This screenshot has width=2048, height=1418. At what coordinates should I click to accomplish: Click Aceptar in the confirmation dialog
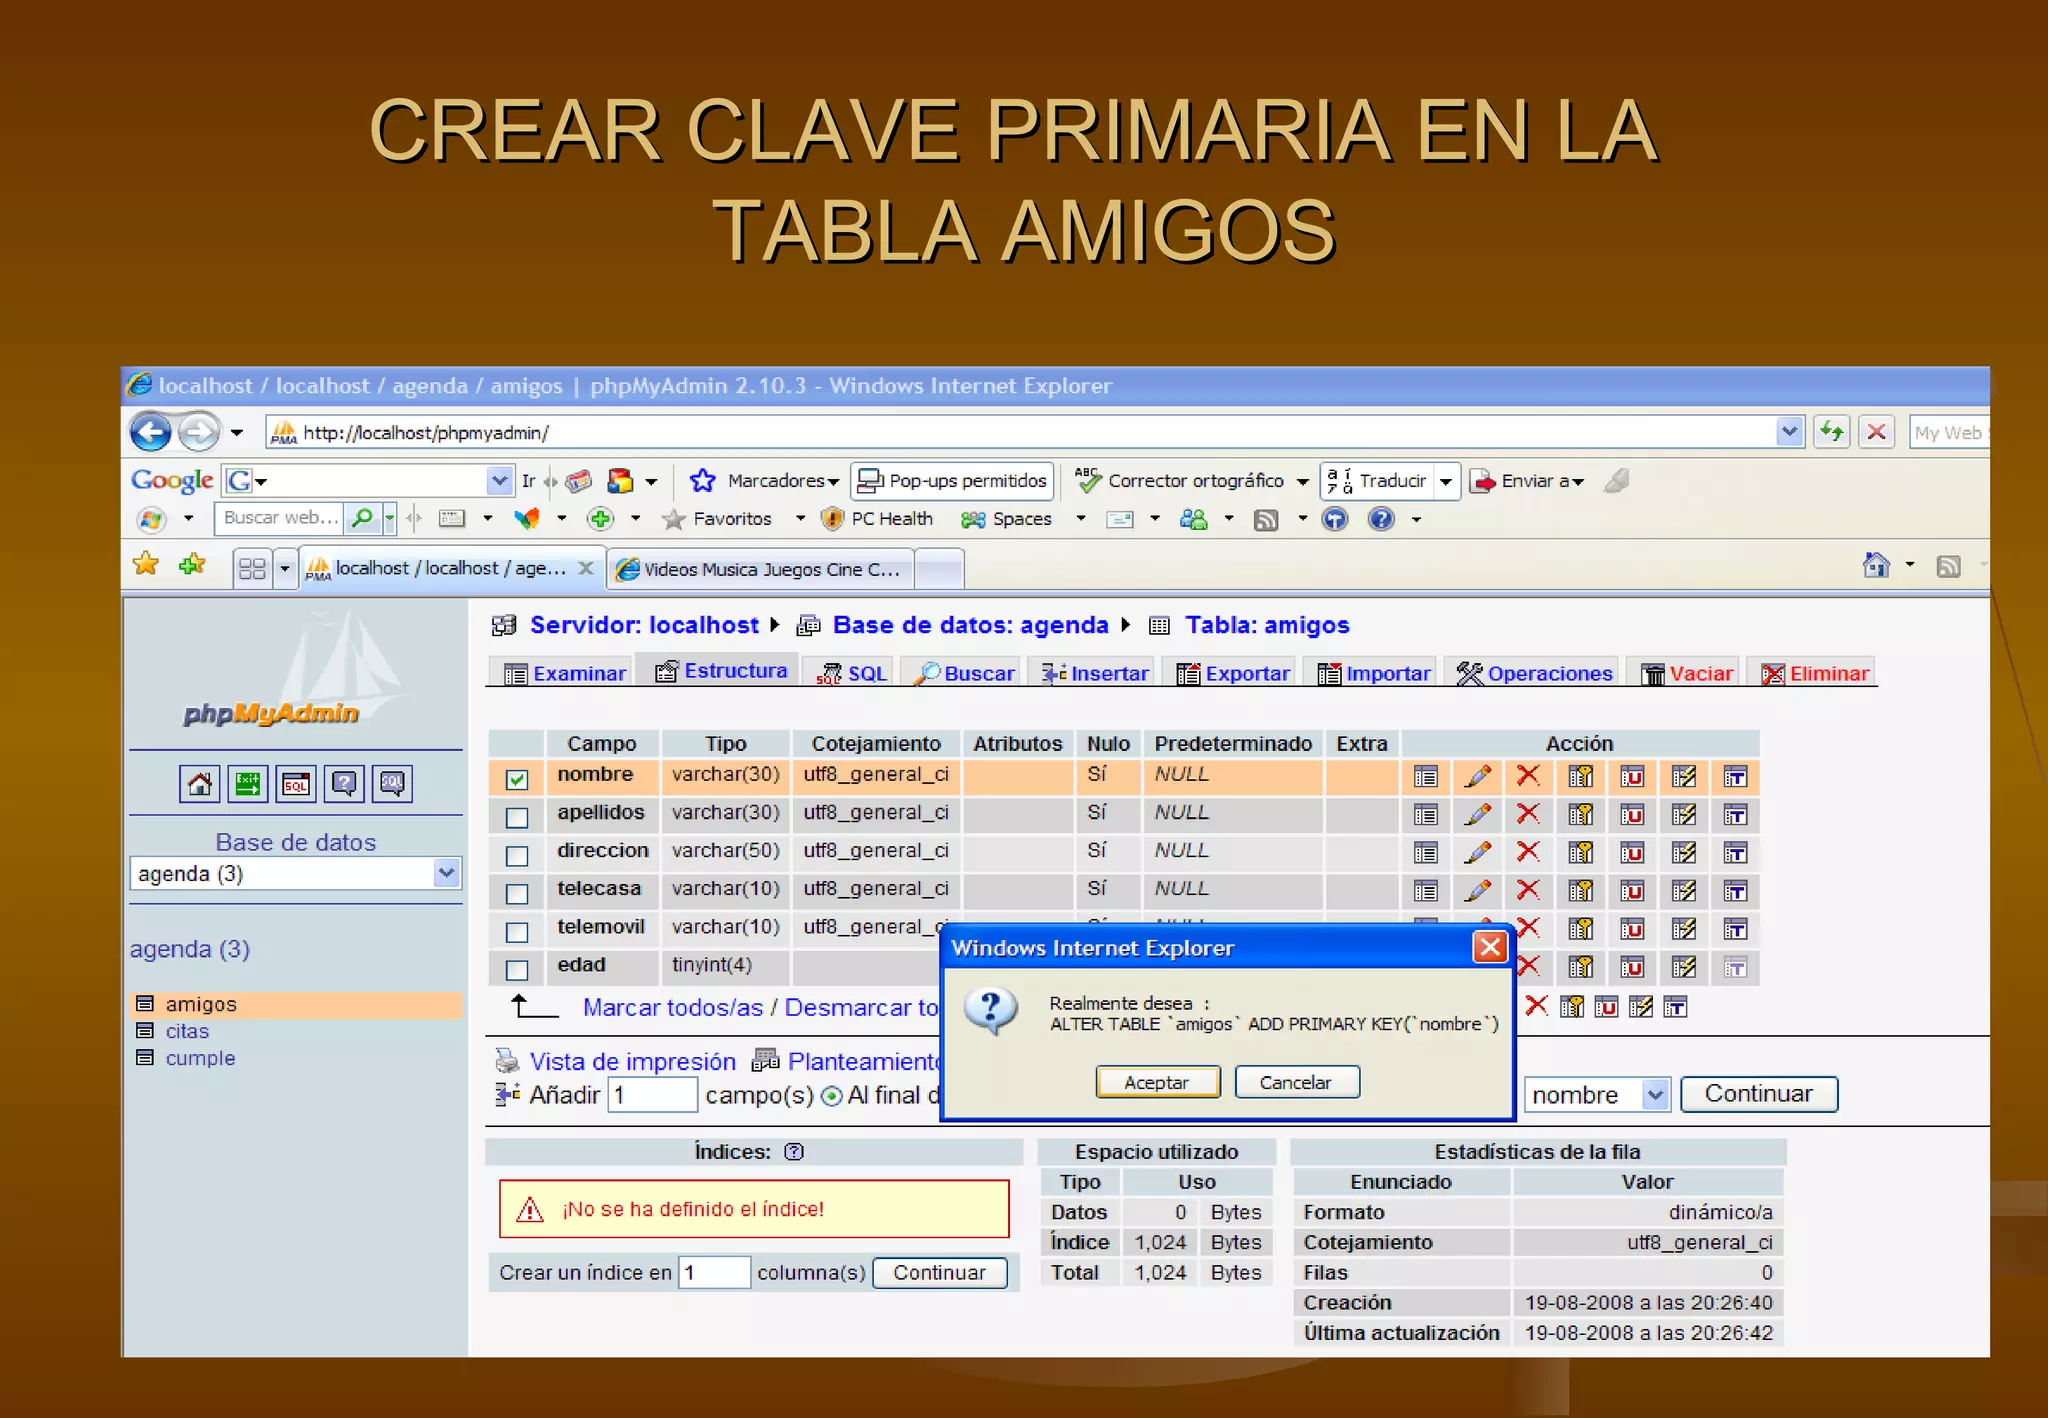click(x=1157, y=1082)
